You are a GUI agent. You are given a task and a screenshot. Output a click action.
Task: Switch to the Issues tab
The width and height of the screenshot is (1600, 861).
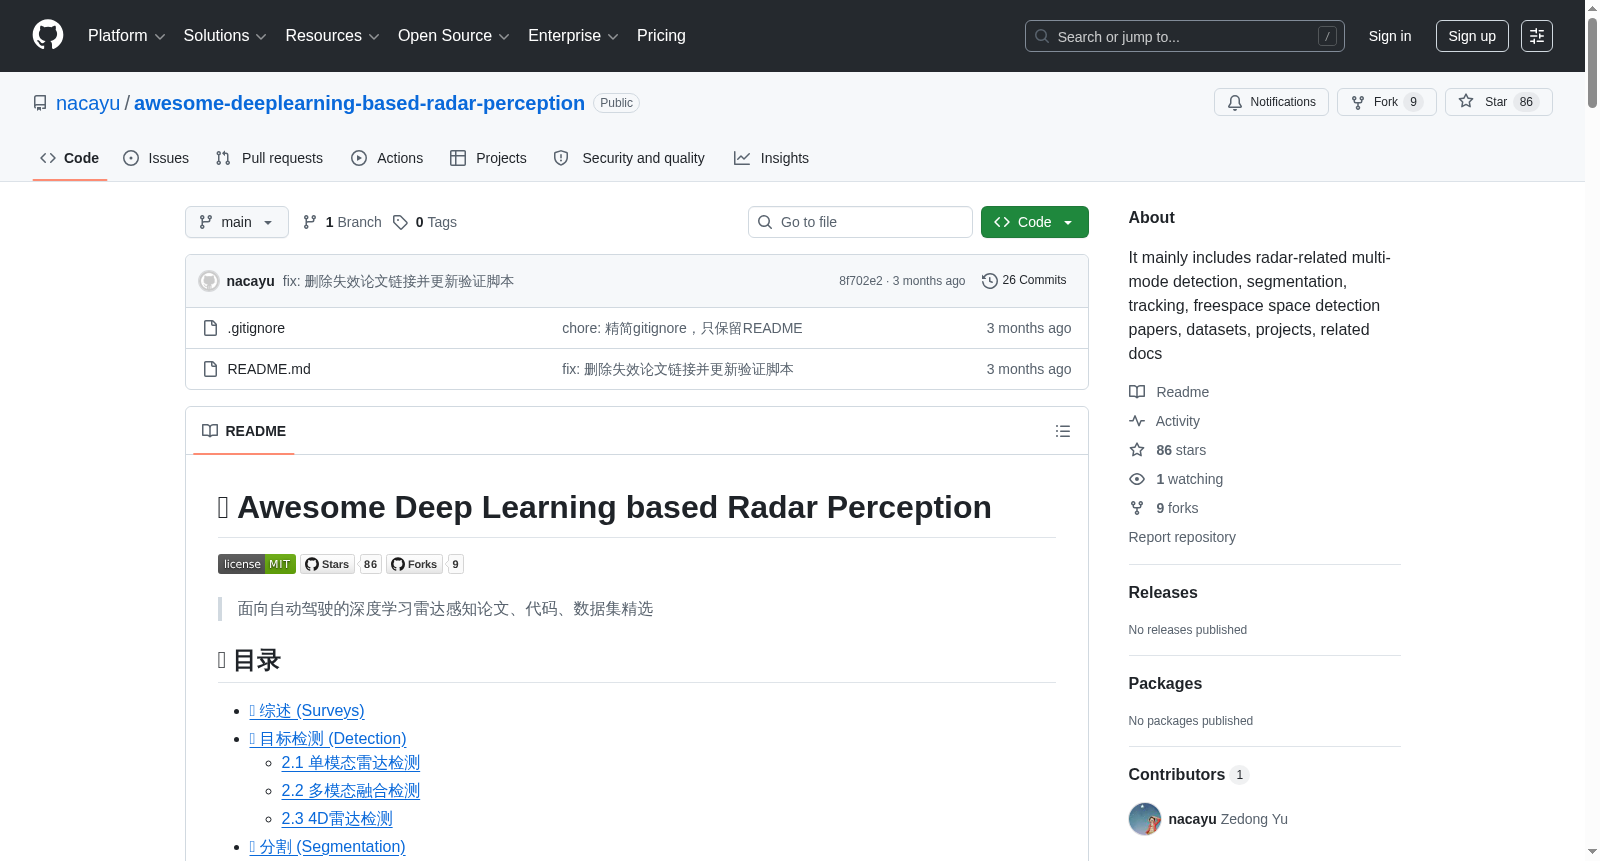pos(156,158)
